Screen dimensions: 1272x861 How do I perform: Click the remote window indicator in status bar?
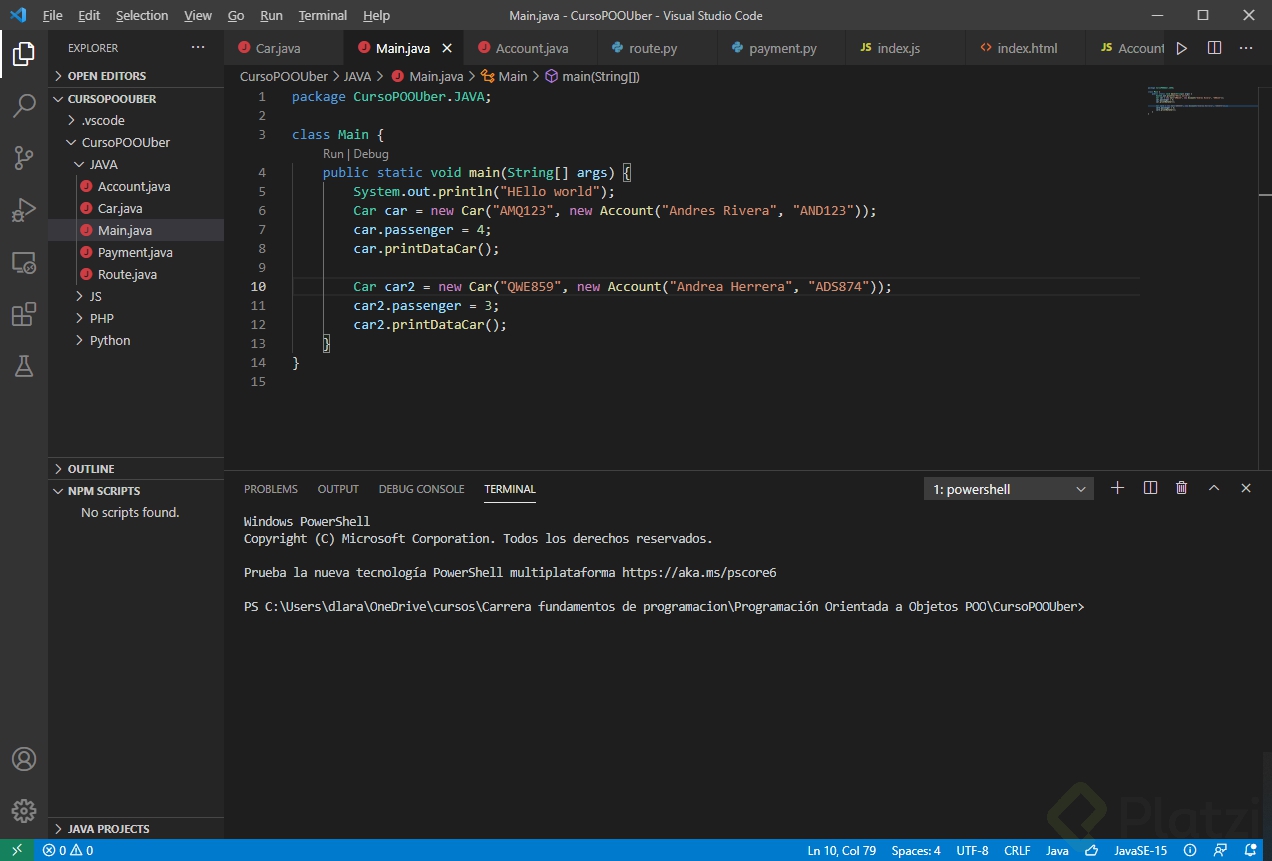tap(17, 851)
